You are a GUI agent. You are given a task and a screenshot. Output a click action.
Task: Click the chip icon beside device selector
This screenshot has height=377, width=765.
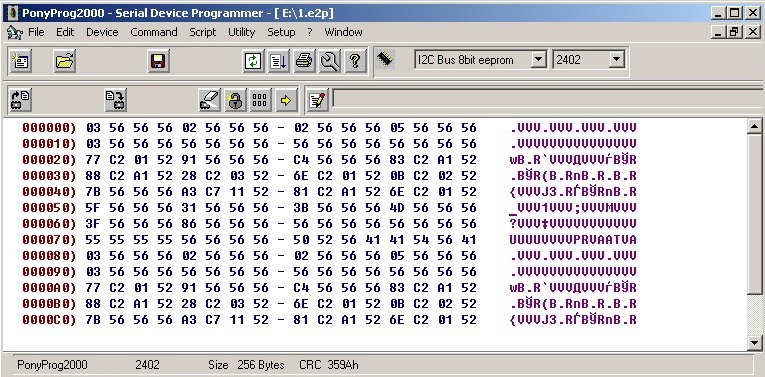385,59
